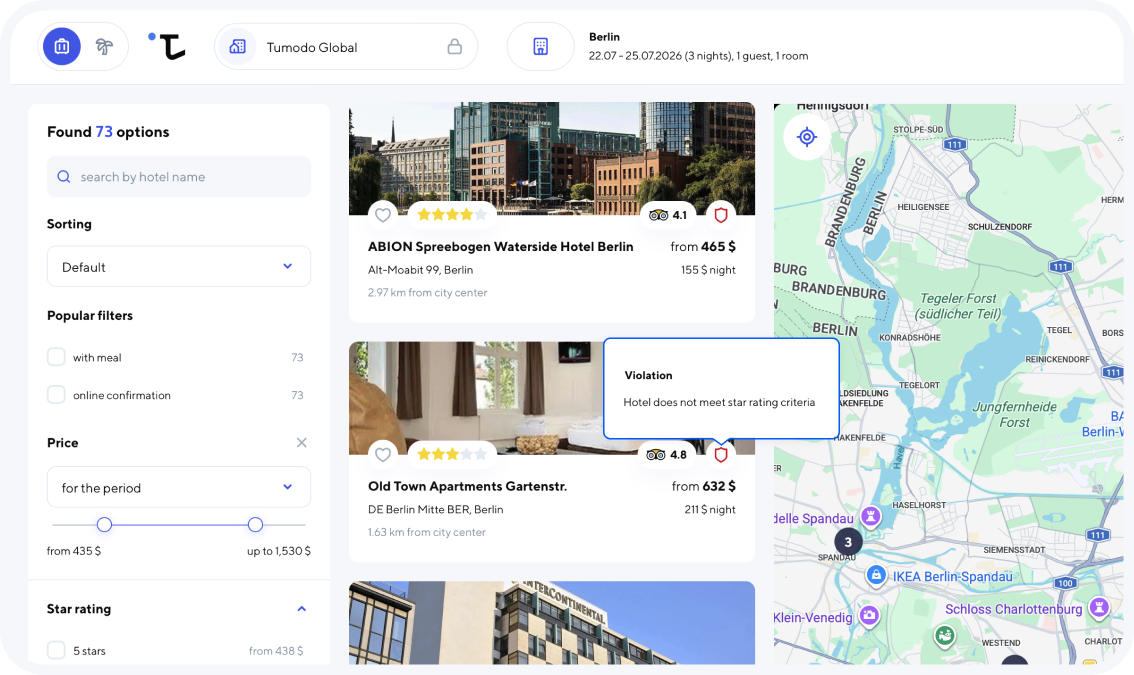Favorite Old Town Apartments with heart icon
The image size is (1134, 675).
383,454
